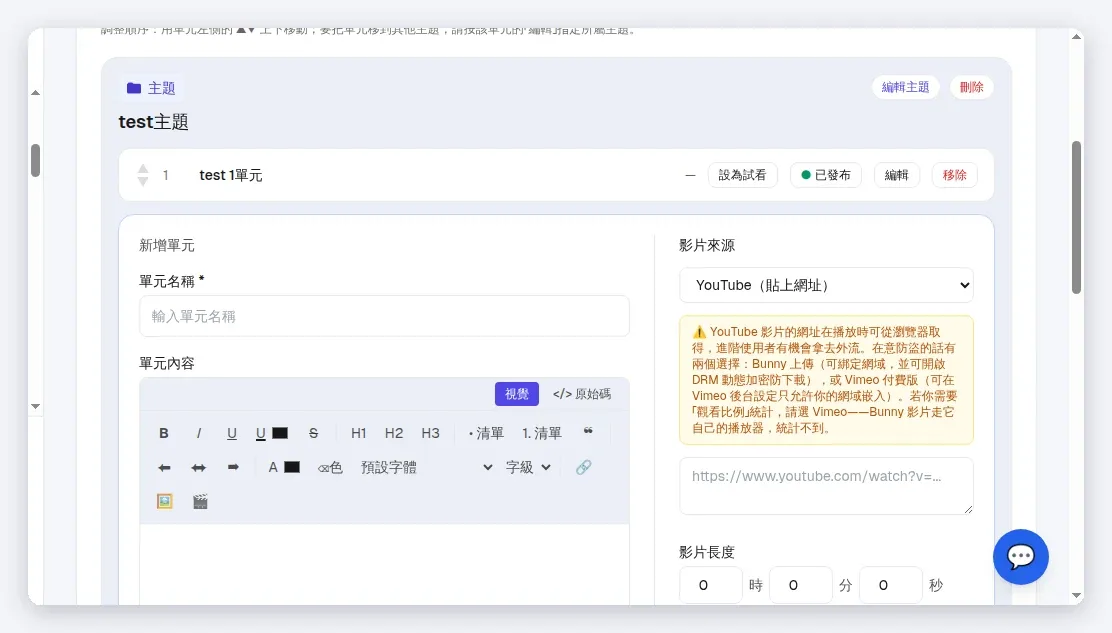Click 移除 for test 1單元

point(955,175)
